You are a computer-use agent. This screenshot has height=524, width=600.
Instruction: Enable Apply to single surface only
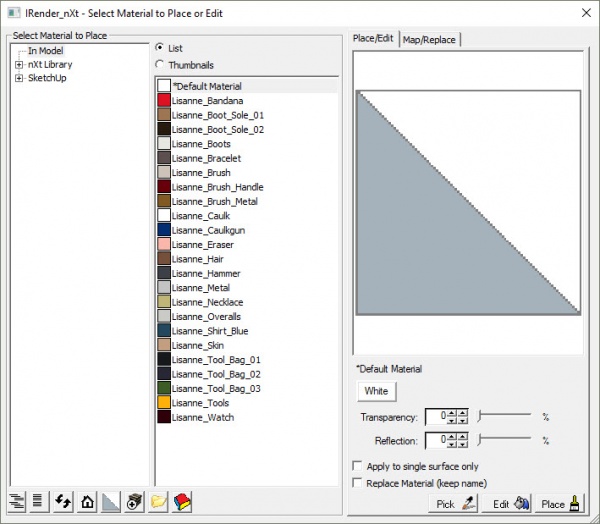359,466
